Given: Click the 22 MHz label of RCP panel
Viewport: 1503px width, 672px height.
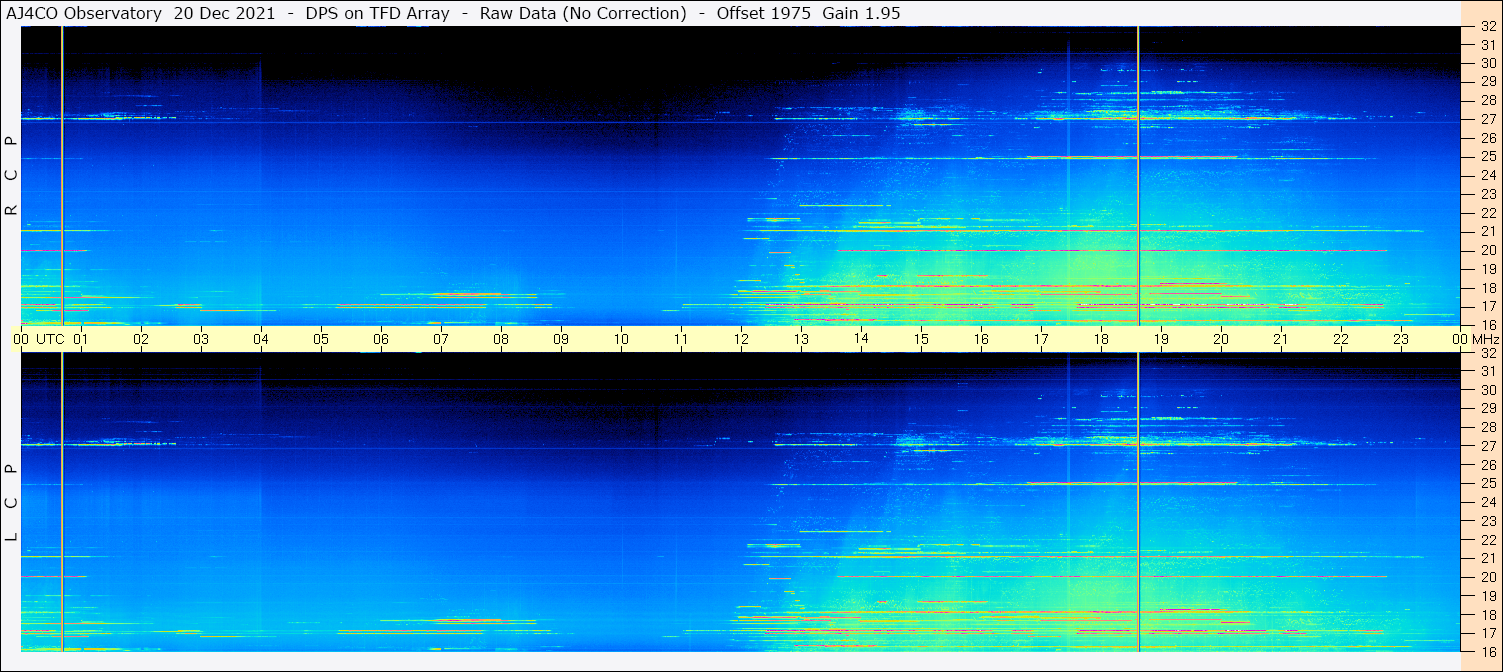Looking at the screenshot, I should tap(1488, 213).
